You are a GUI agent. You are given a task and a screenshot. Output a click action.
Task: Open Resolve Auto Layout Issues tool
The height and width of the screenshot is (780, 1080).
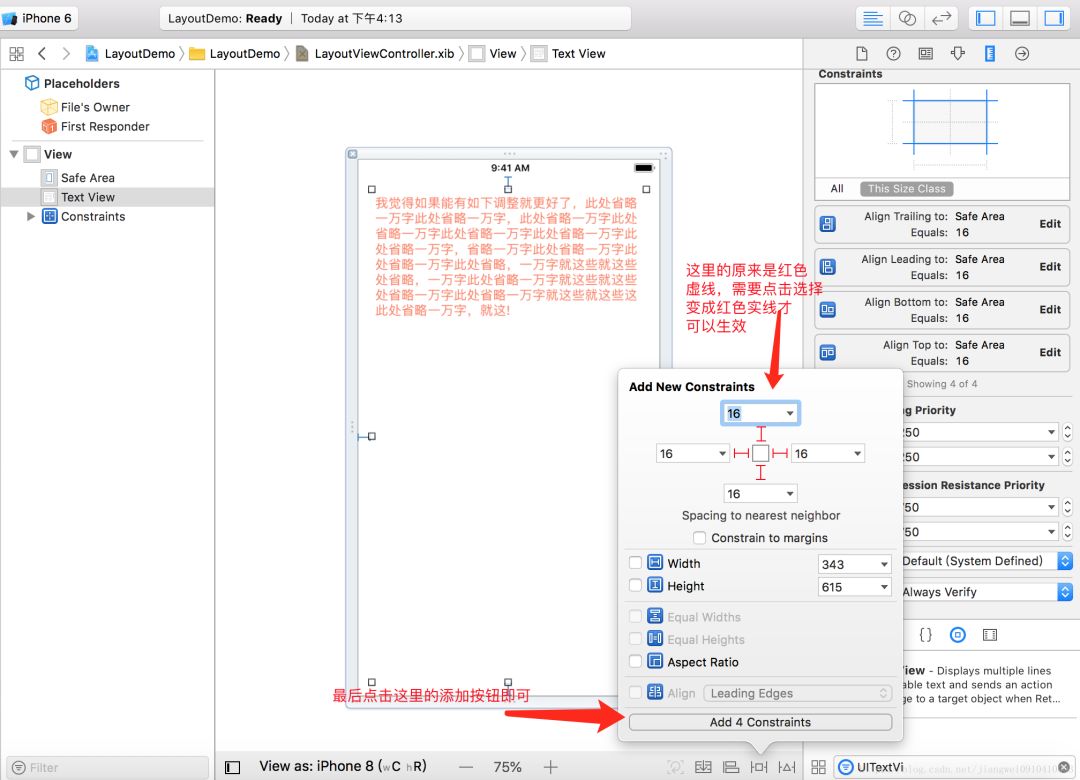787,767
